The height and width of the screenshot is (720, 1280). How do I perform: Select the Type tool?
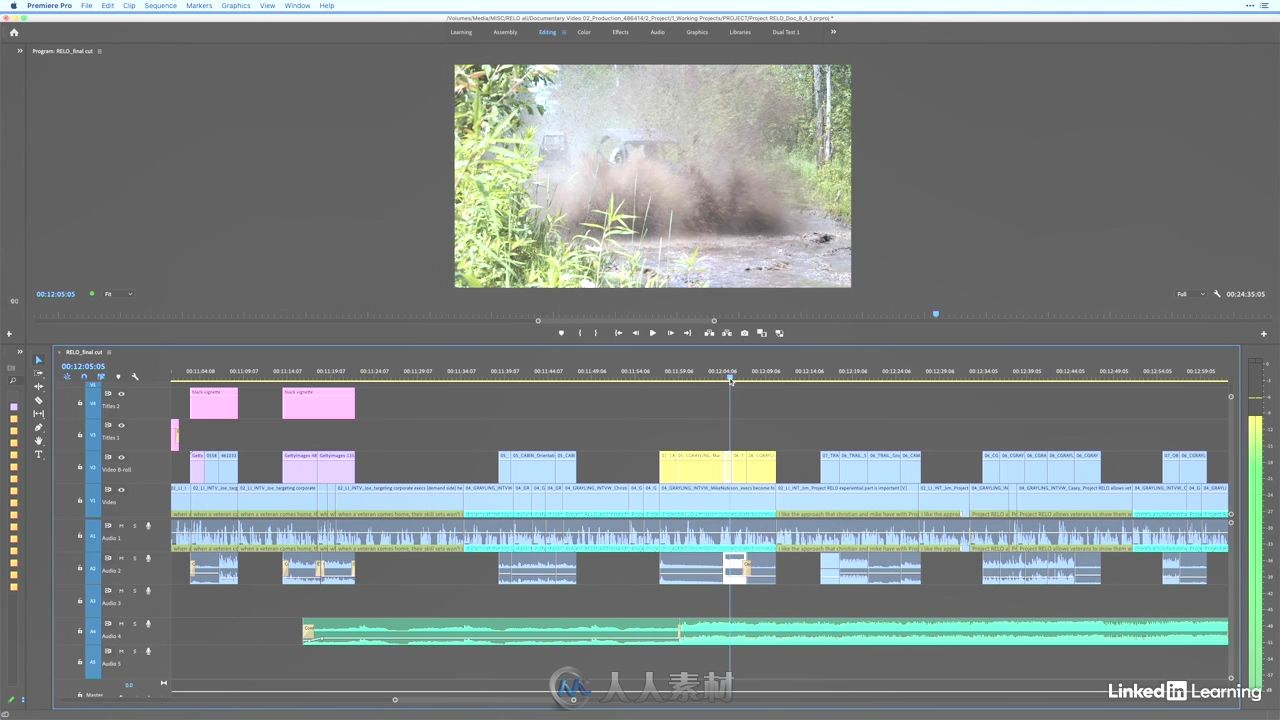[39, 454]
